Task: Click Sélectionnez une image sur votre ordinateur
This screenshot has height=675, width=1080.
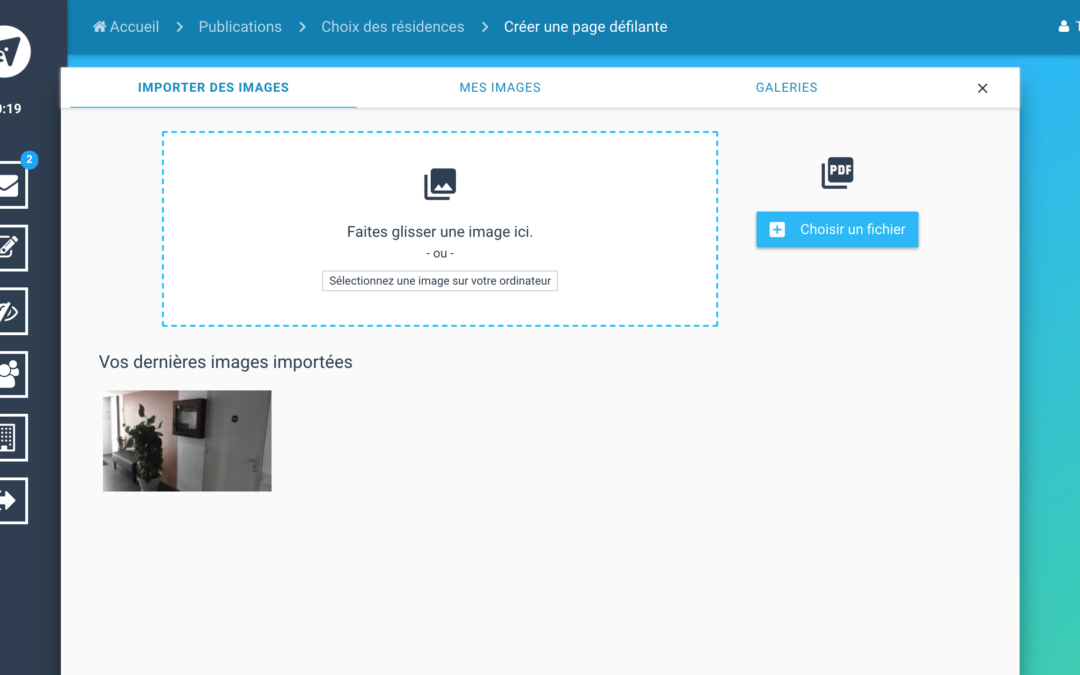Action: pyautogui.click(x=440, y=281)
